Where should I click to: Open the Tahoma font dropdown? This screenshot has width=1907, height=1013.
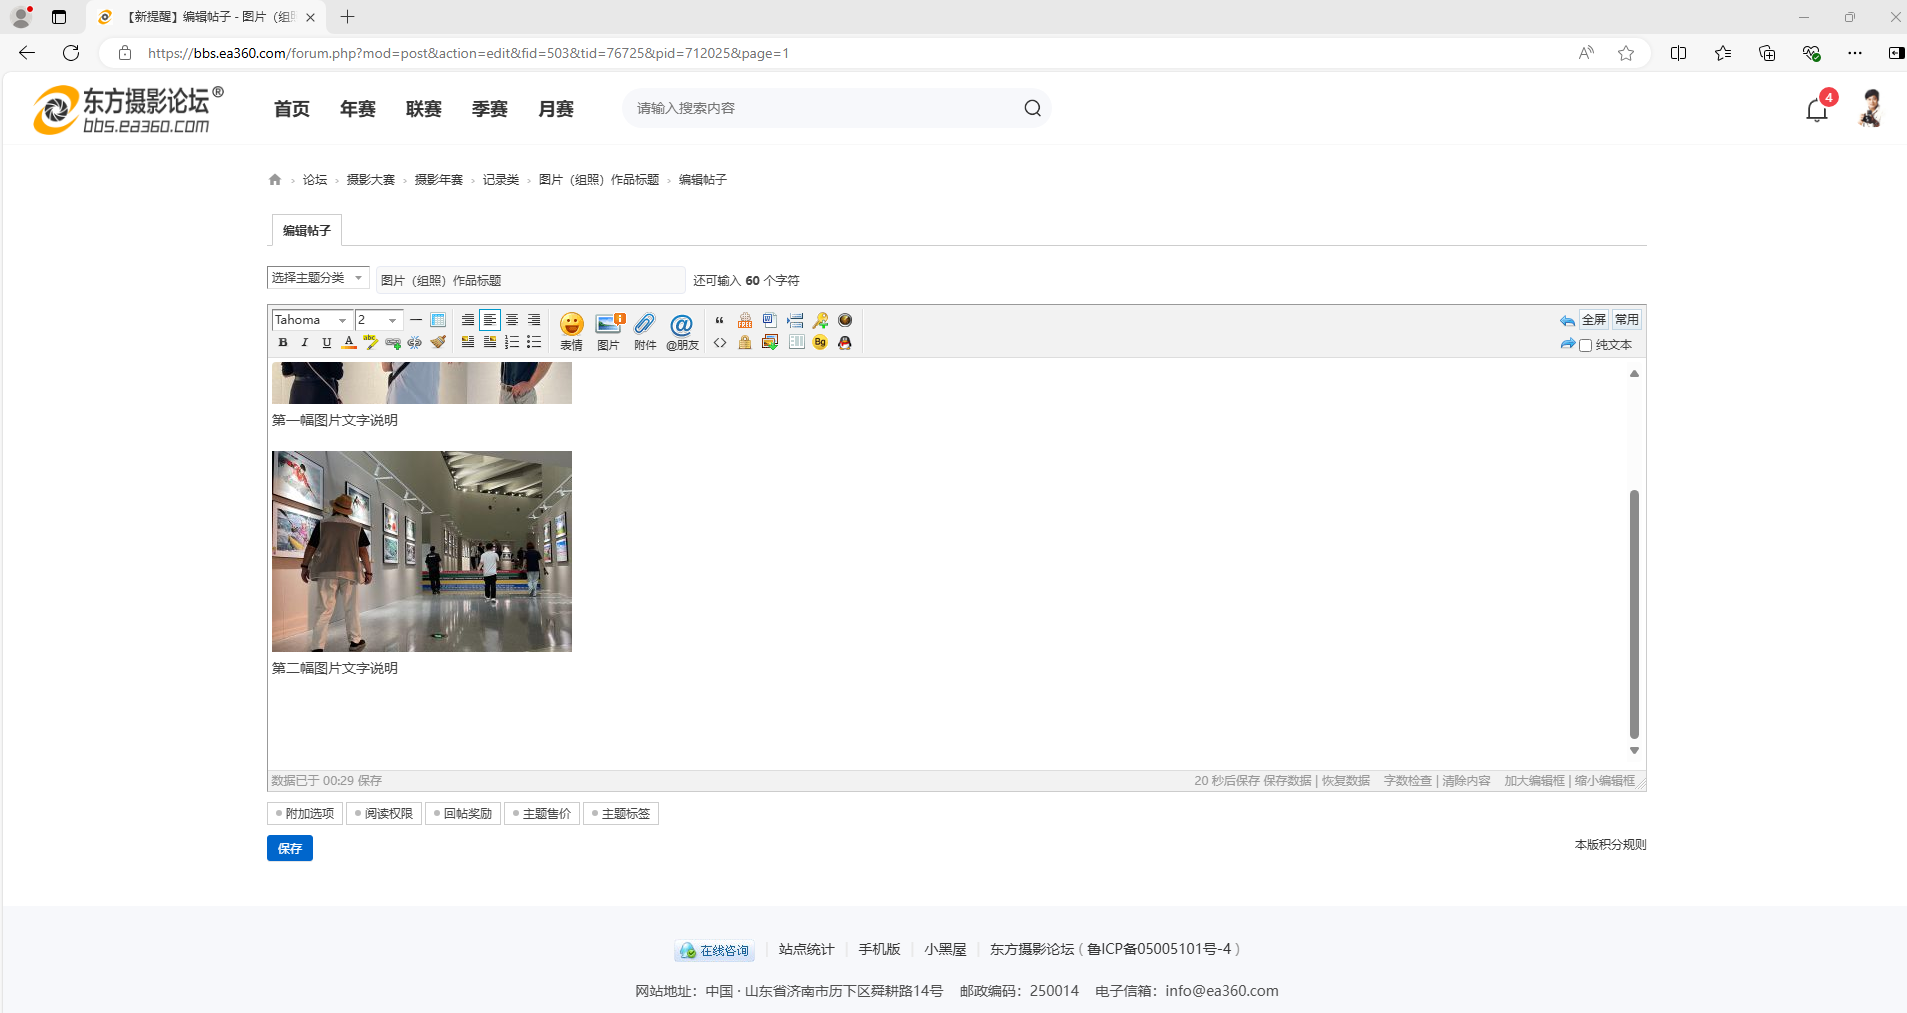[x=312, y=320]
